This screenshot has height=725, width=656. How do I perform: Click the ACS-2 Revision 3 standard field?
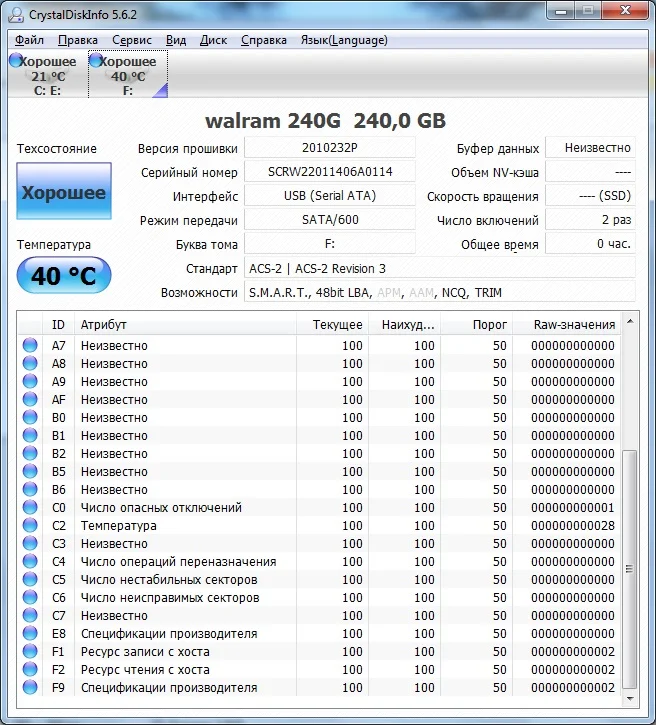point(440,269)
